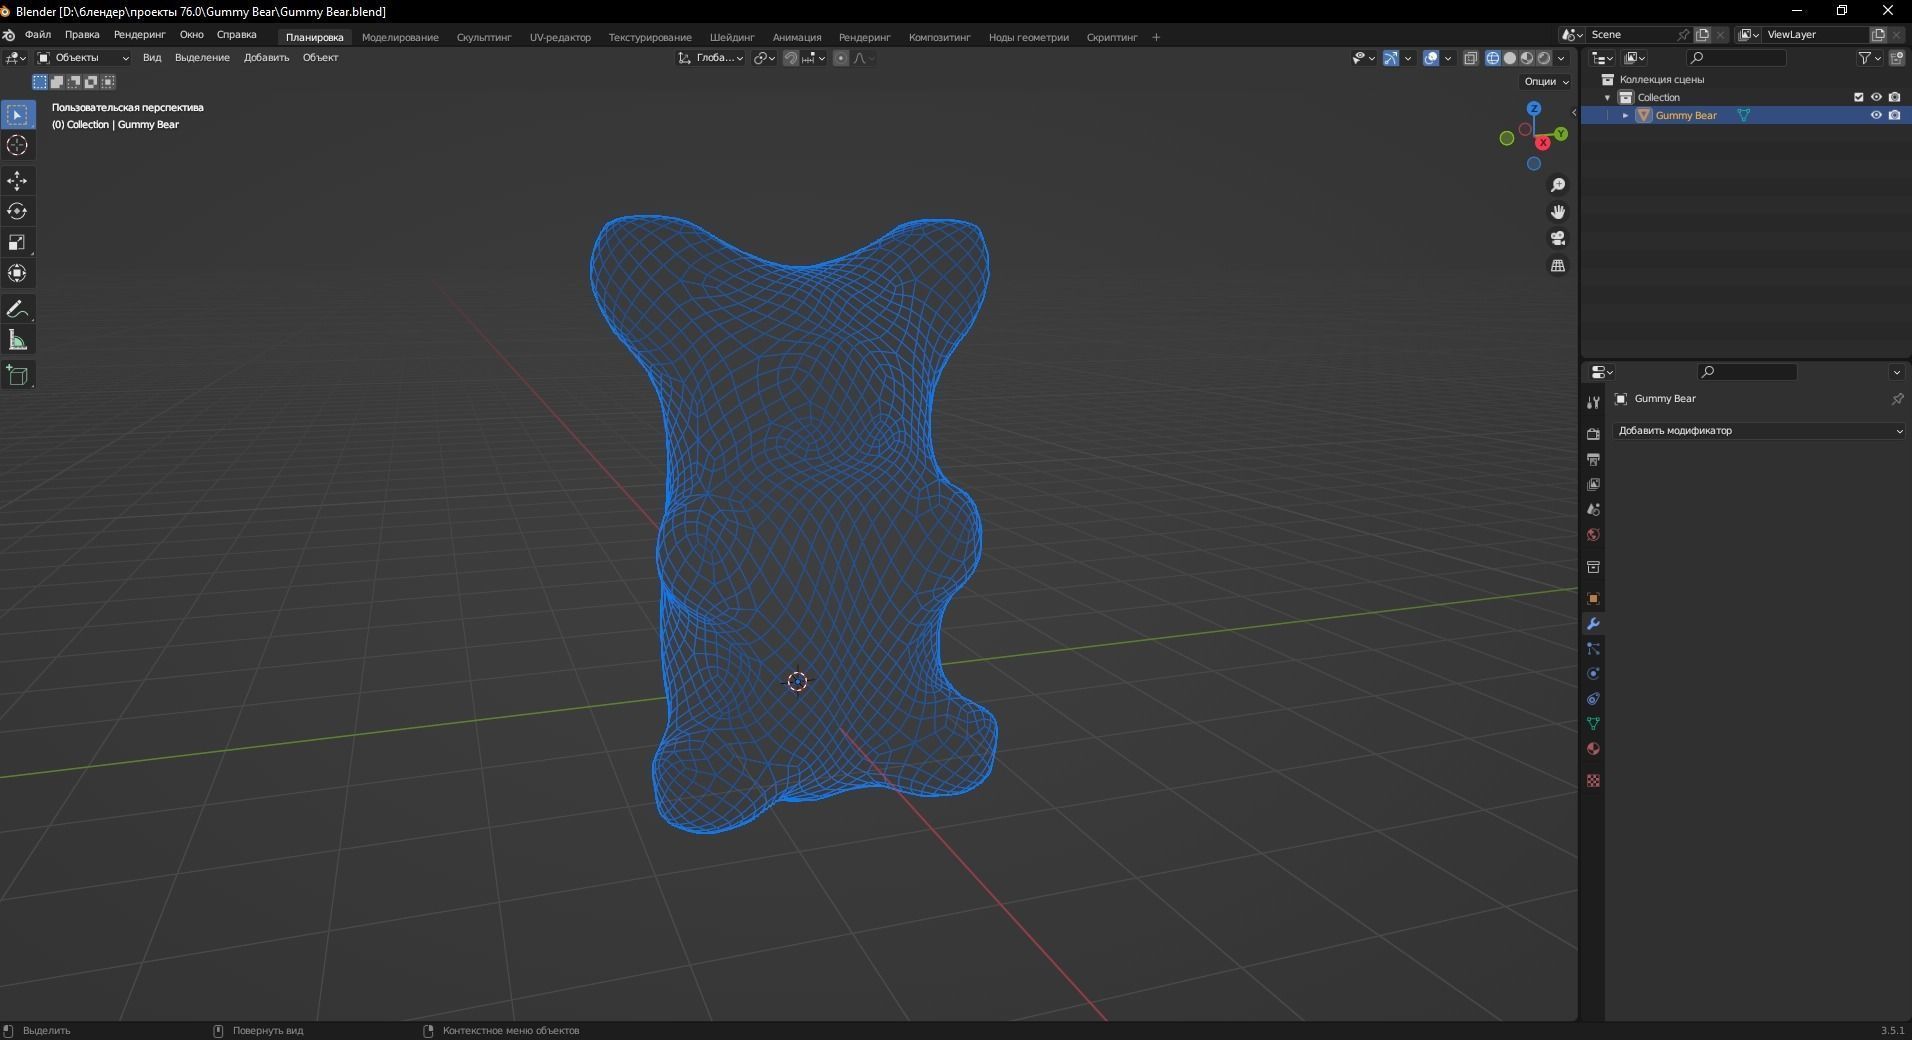Toggle camera view with the camera gizmo
This screenshot has height=1040, width=1912.
coord(1558,239)
